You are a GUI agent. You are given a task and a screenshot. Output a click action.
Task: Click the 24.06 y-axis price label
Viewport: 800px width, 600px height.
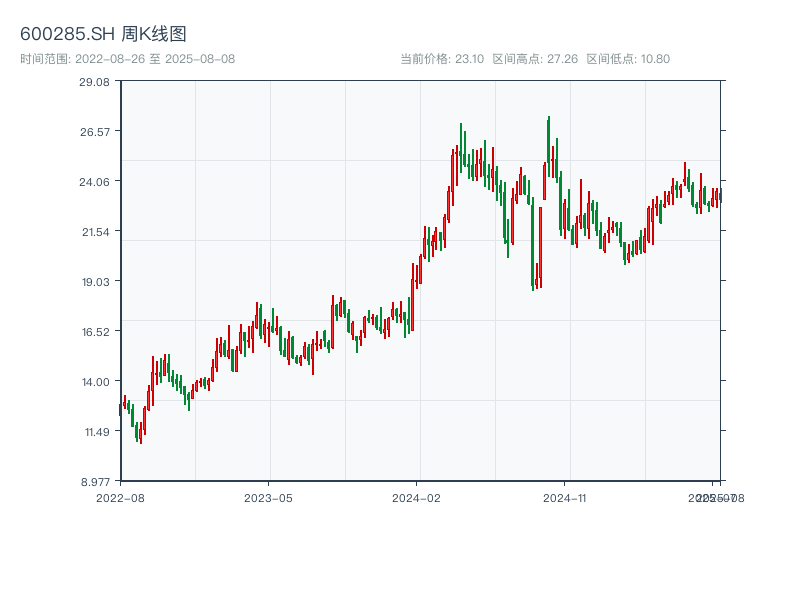pos(94,182)
